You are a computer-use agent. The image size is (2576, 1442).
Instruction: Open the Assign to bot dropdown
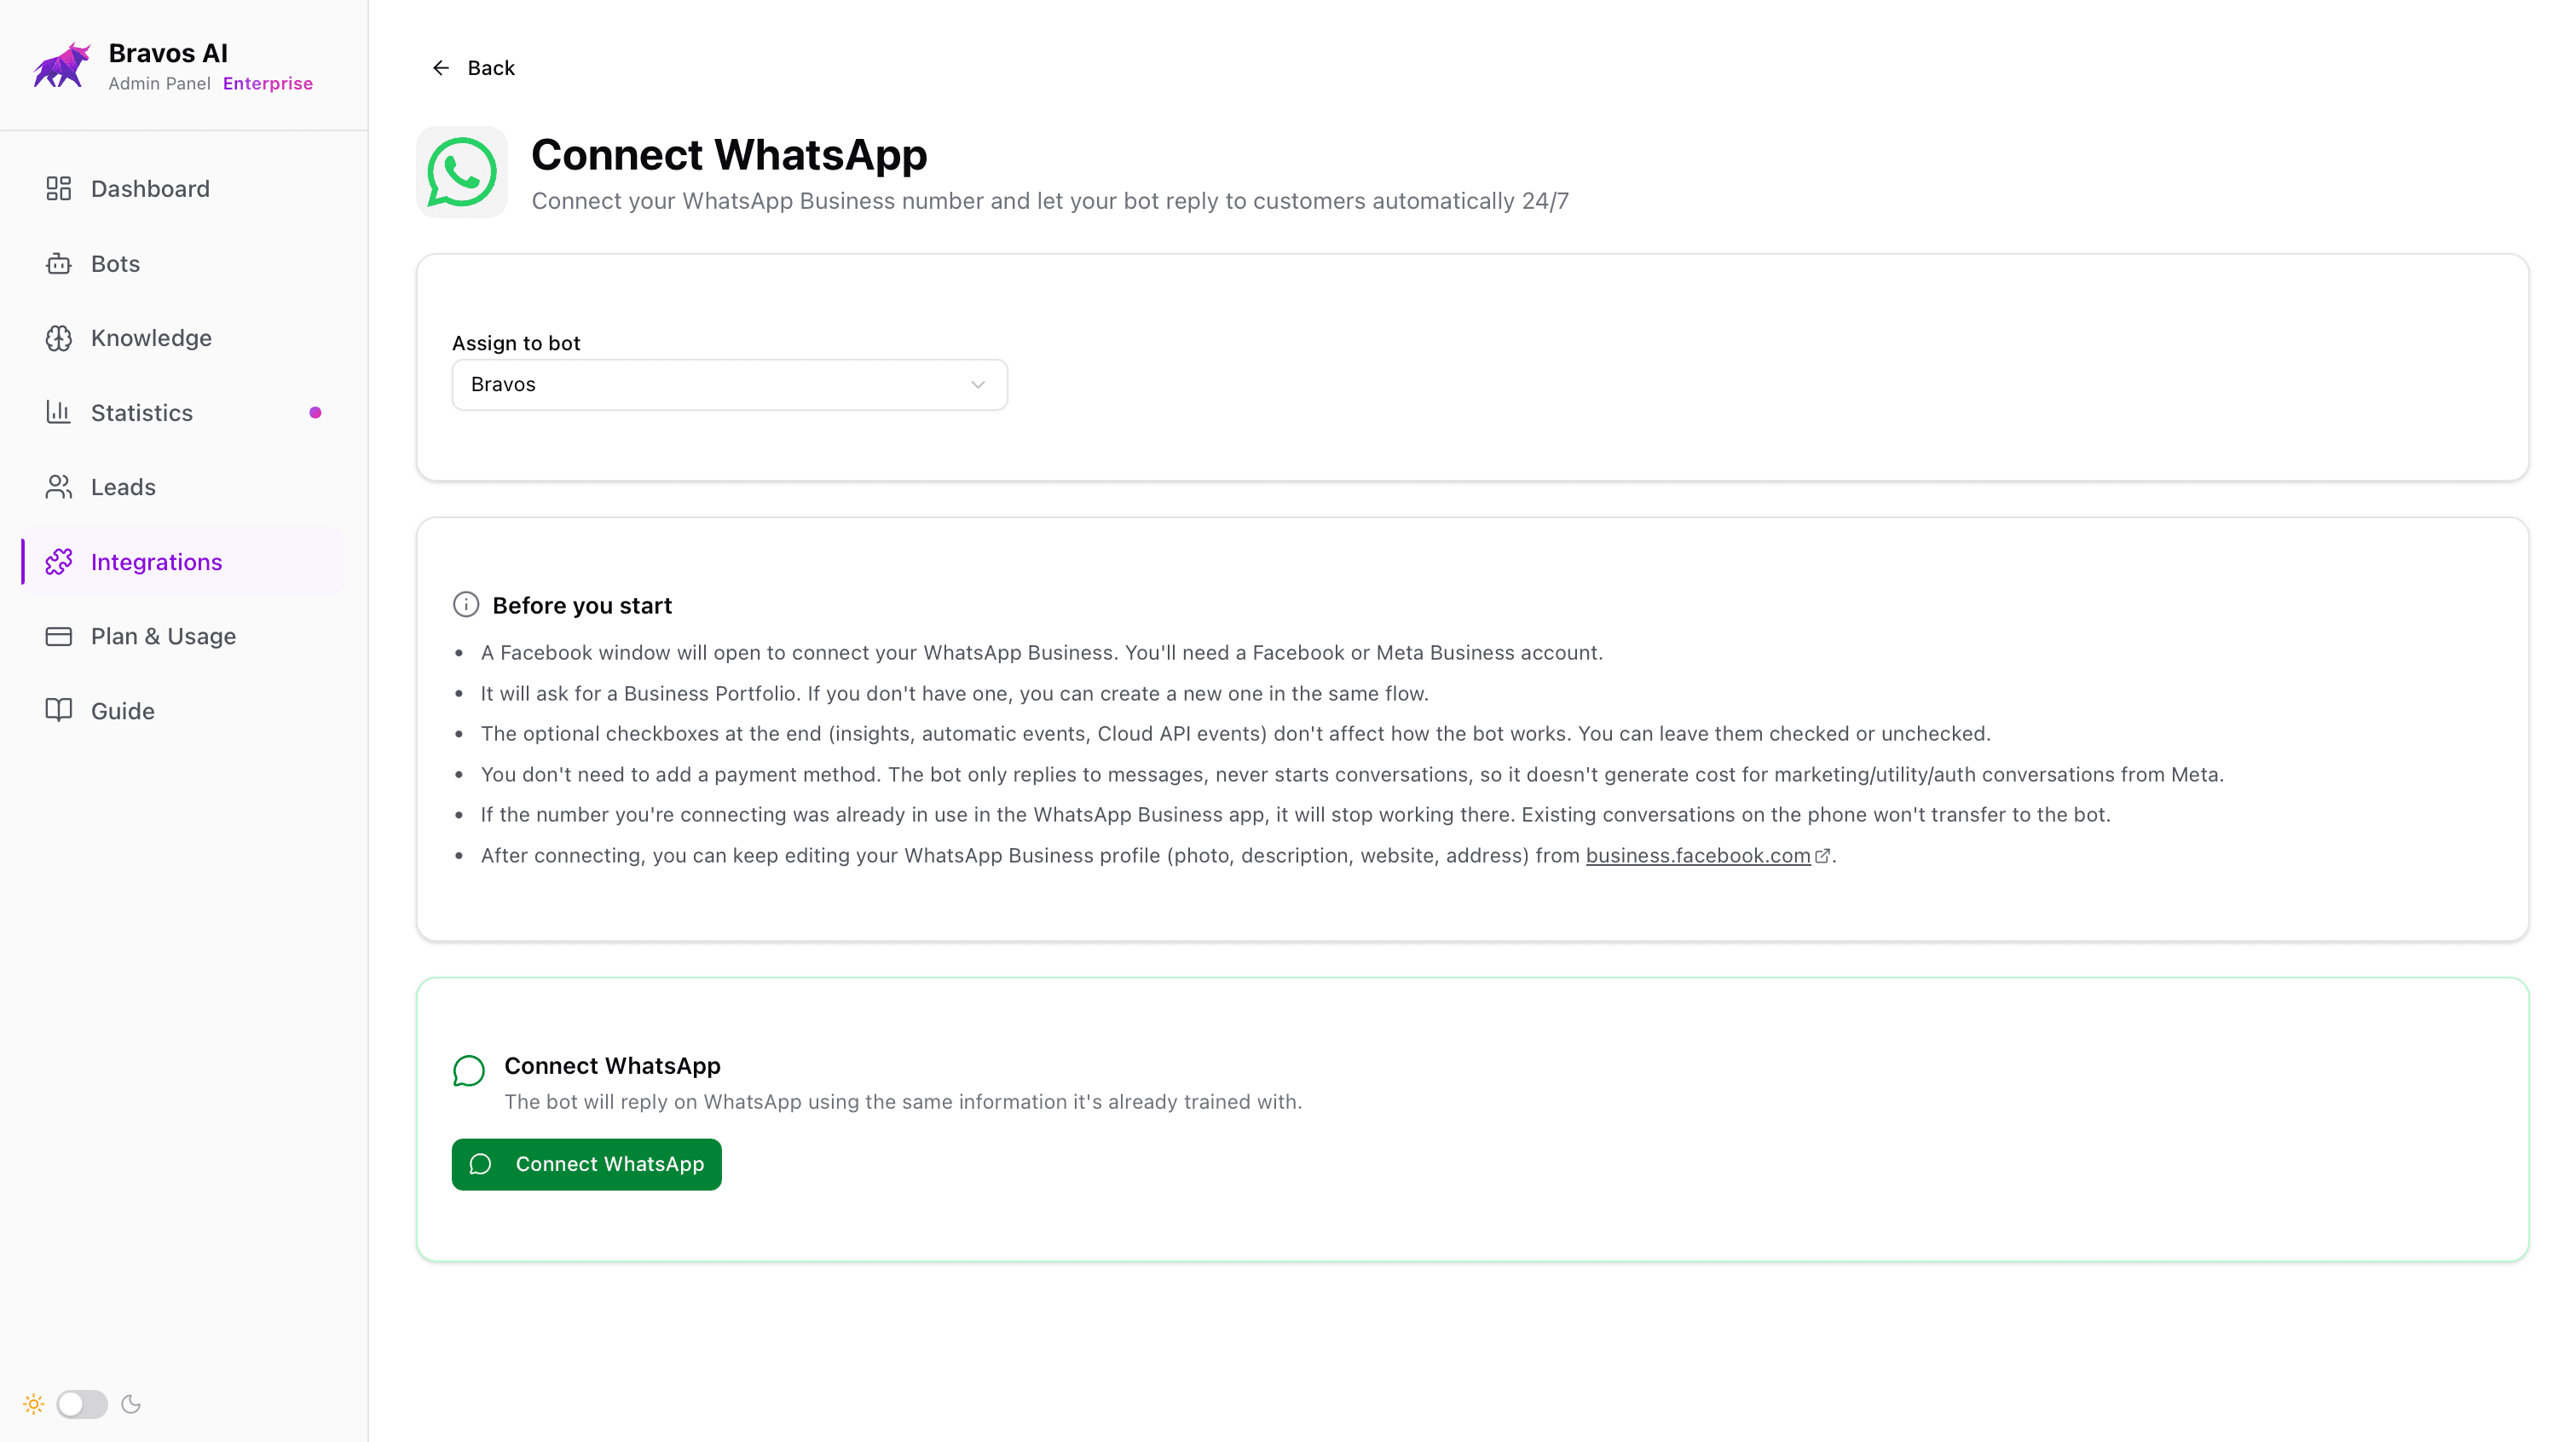click(730, 385)
